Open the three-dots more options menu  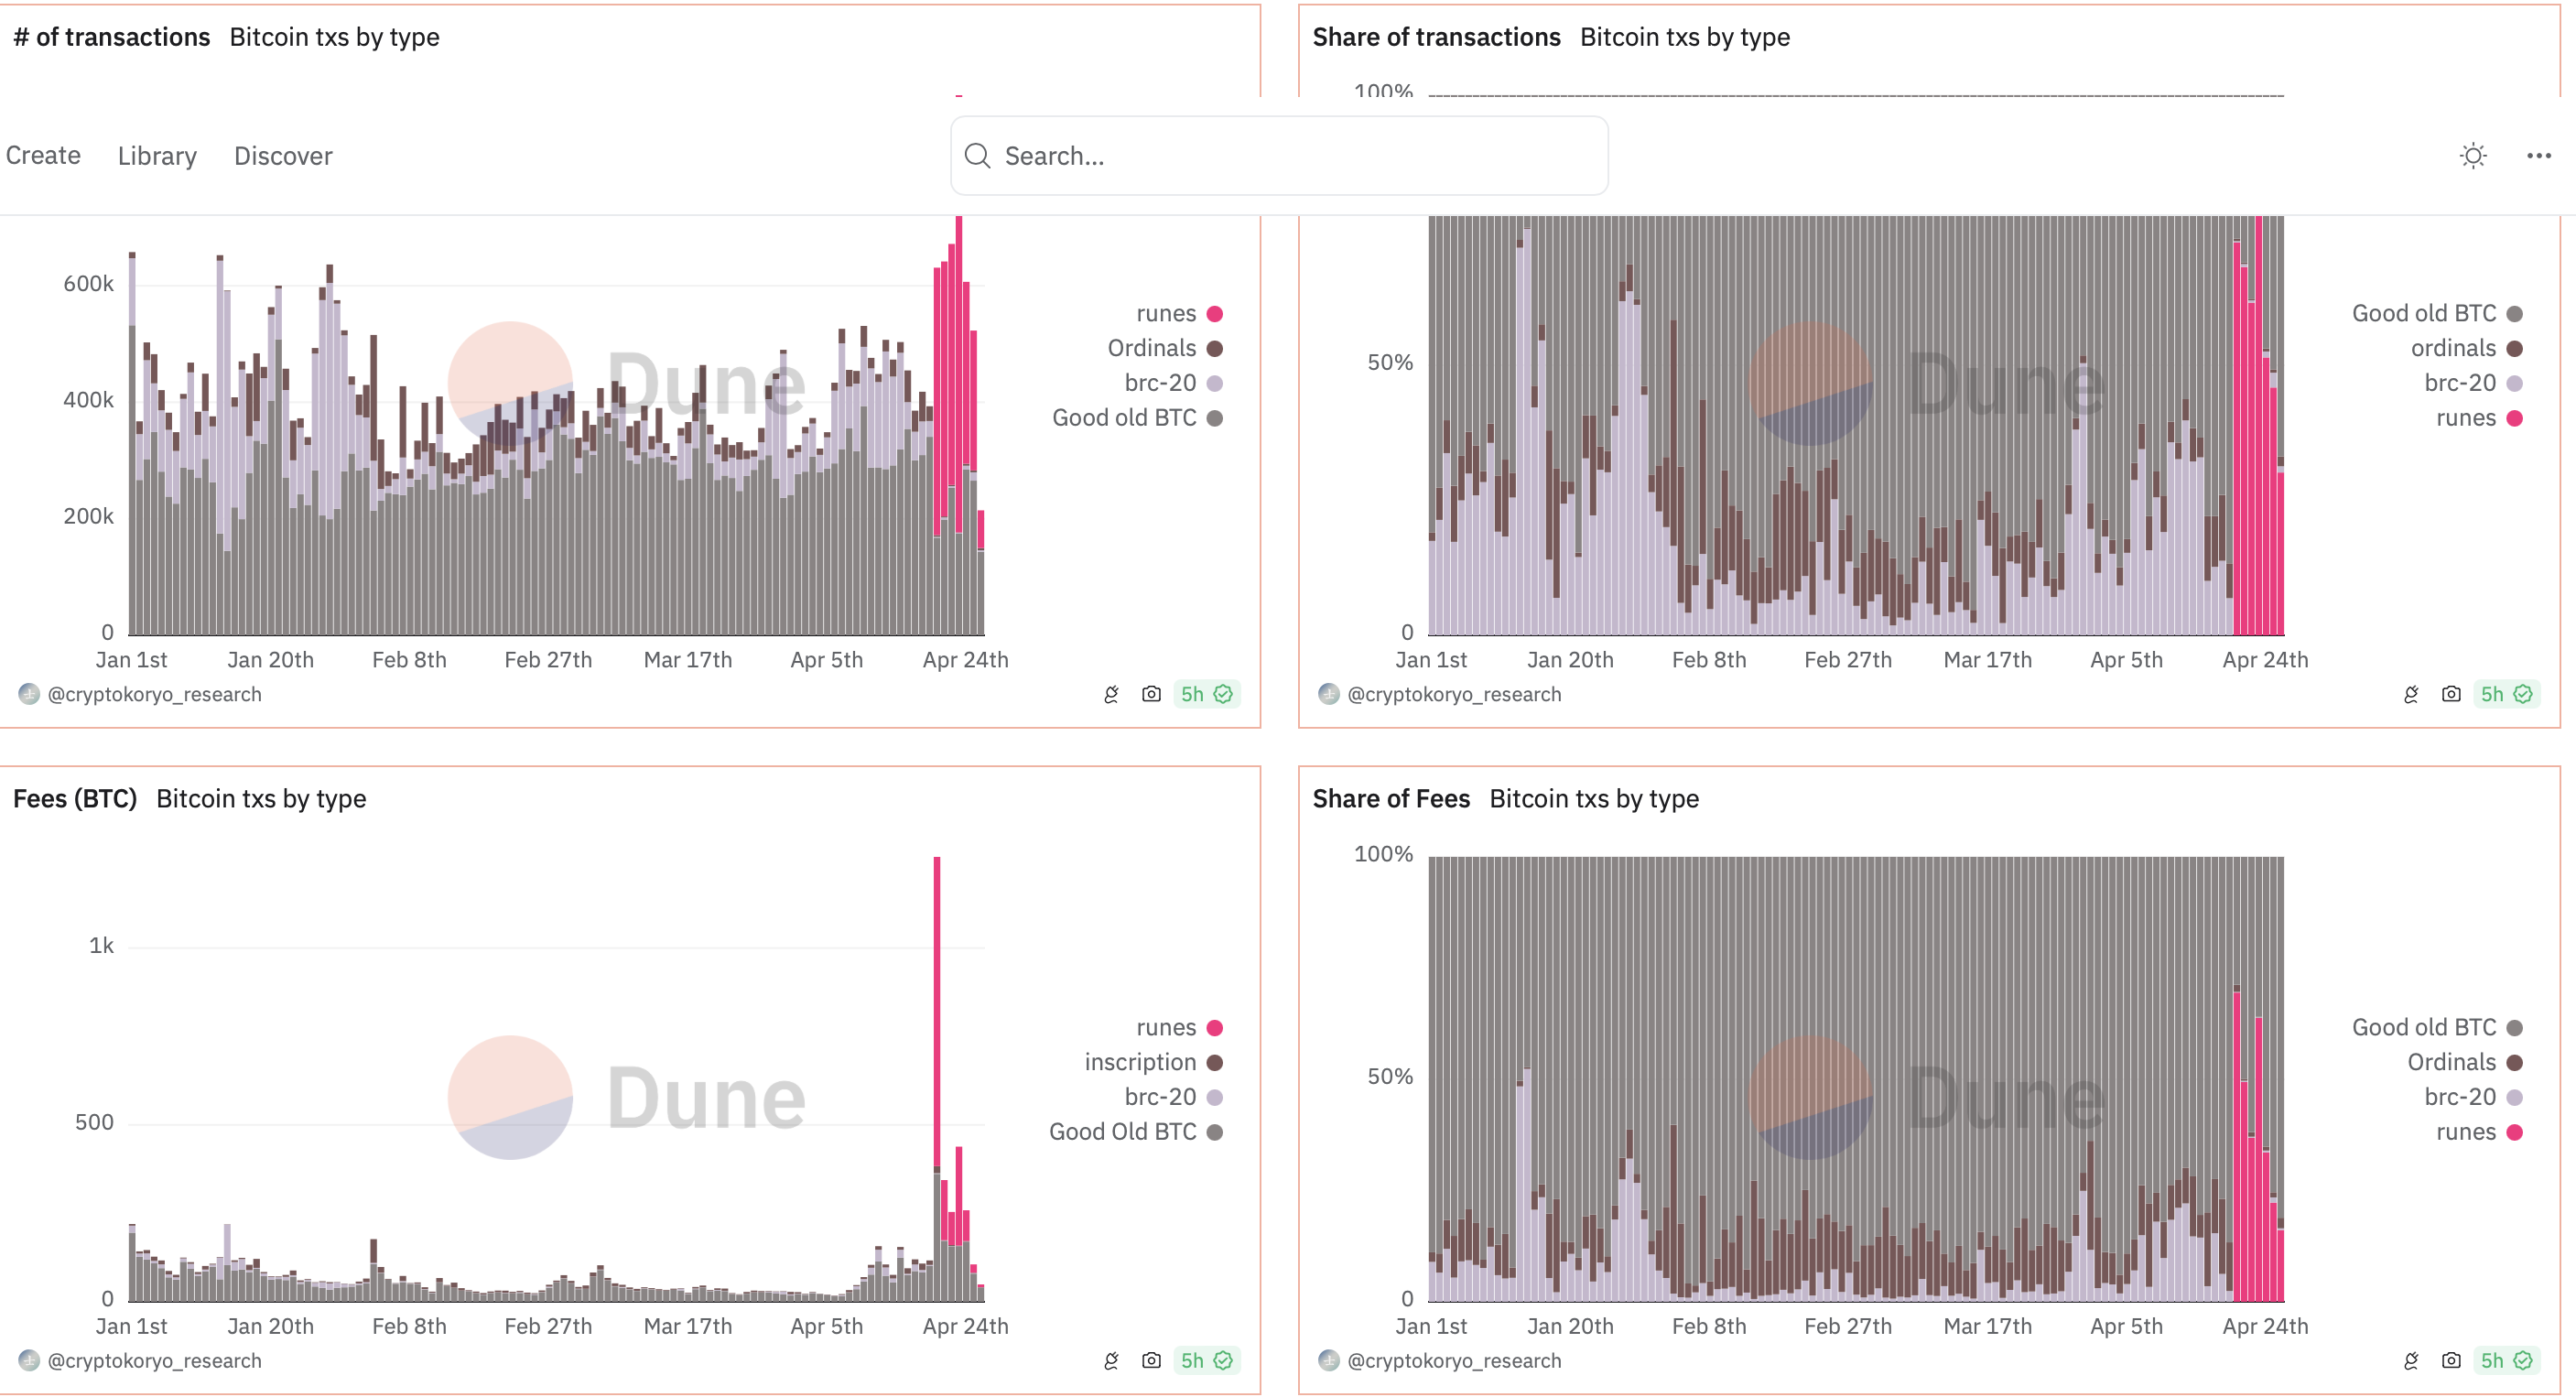point(2539,156)
